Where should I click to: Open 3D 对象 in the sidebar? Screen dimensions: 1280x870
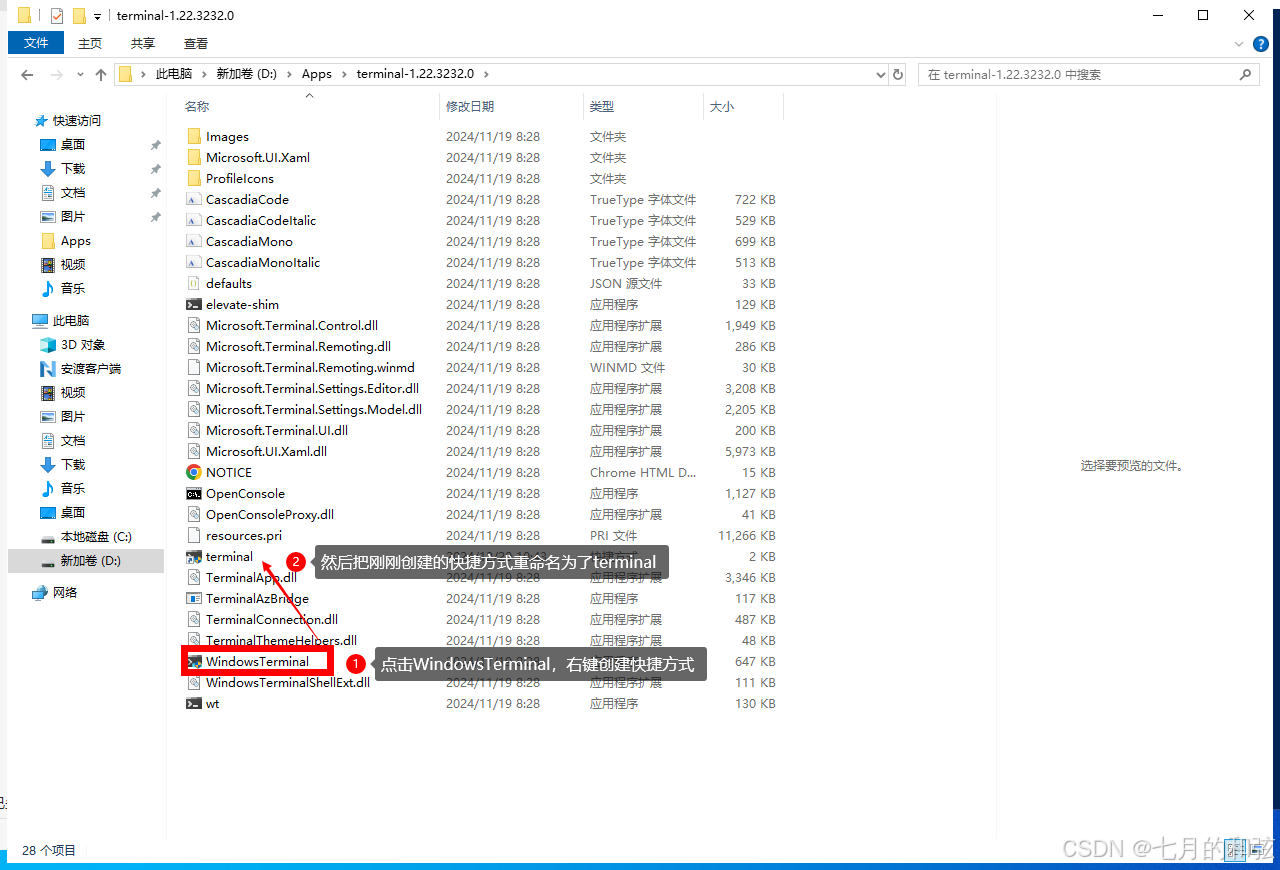[x=83, y=345]
